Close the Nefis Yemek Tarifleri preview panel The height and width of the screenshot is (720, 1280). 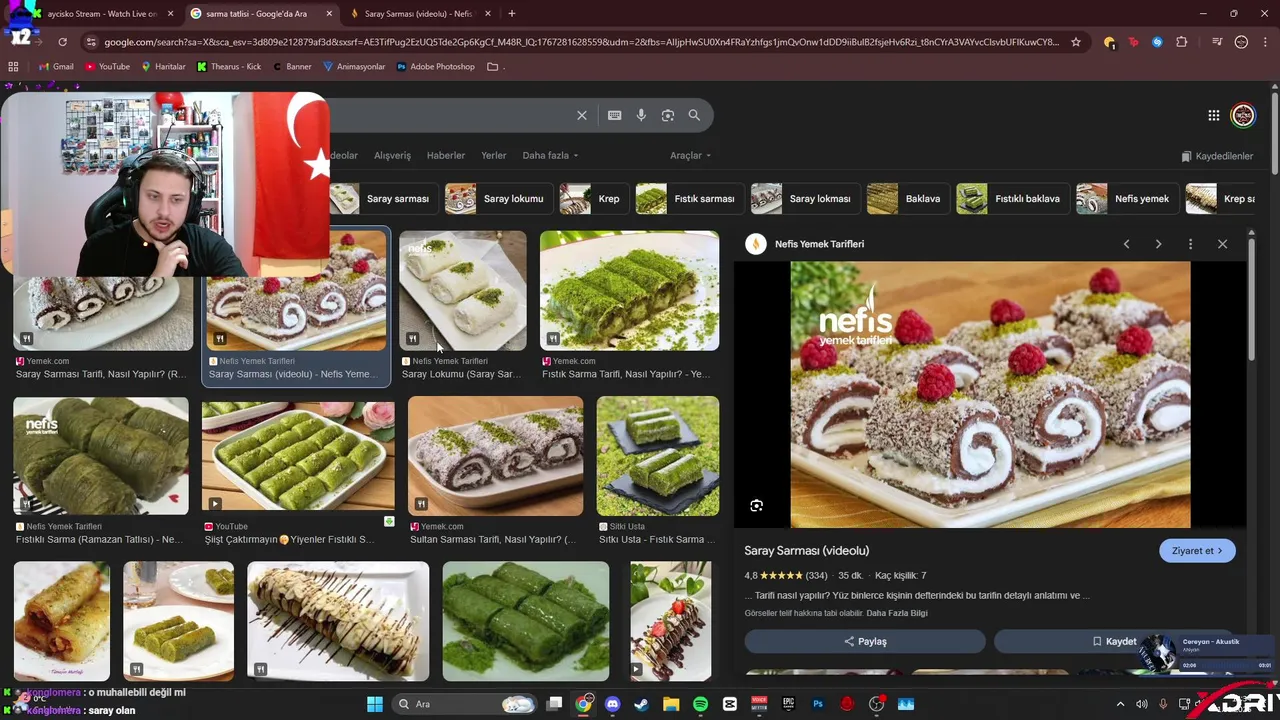point(1222,244)
